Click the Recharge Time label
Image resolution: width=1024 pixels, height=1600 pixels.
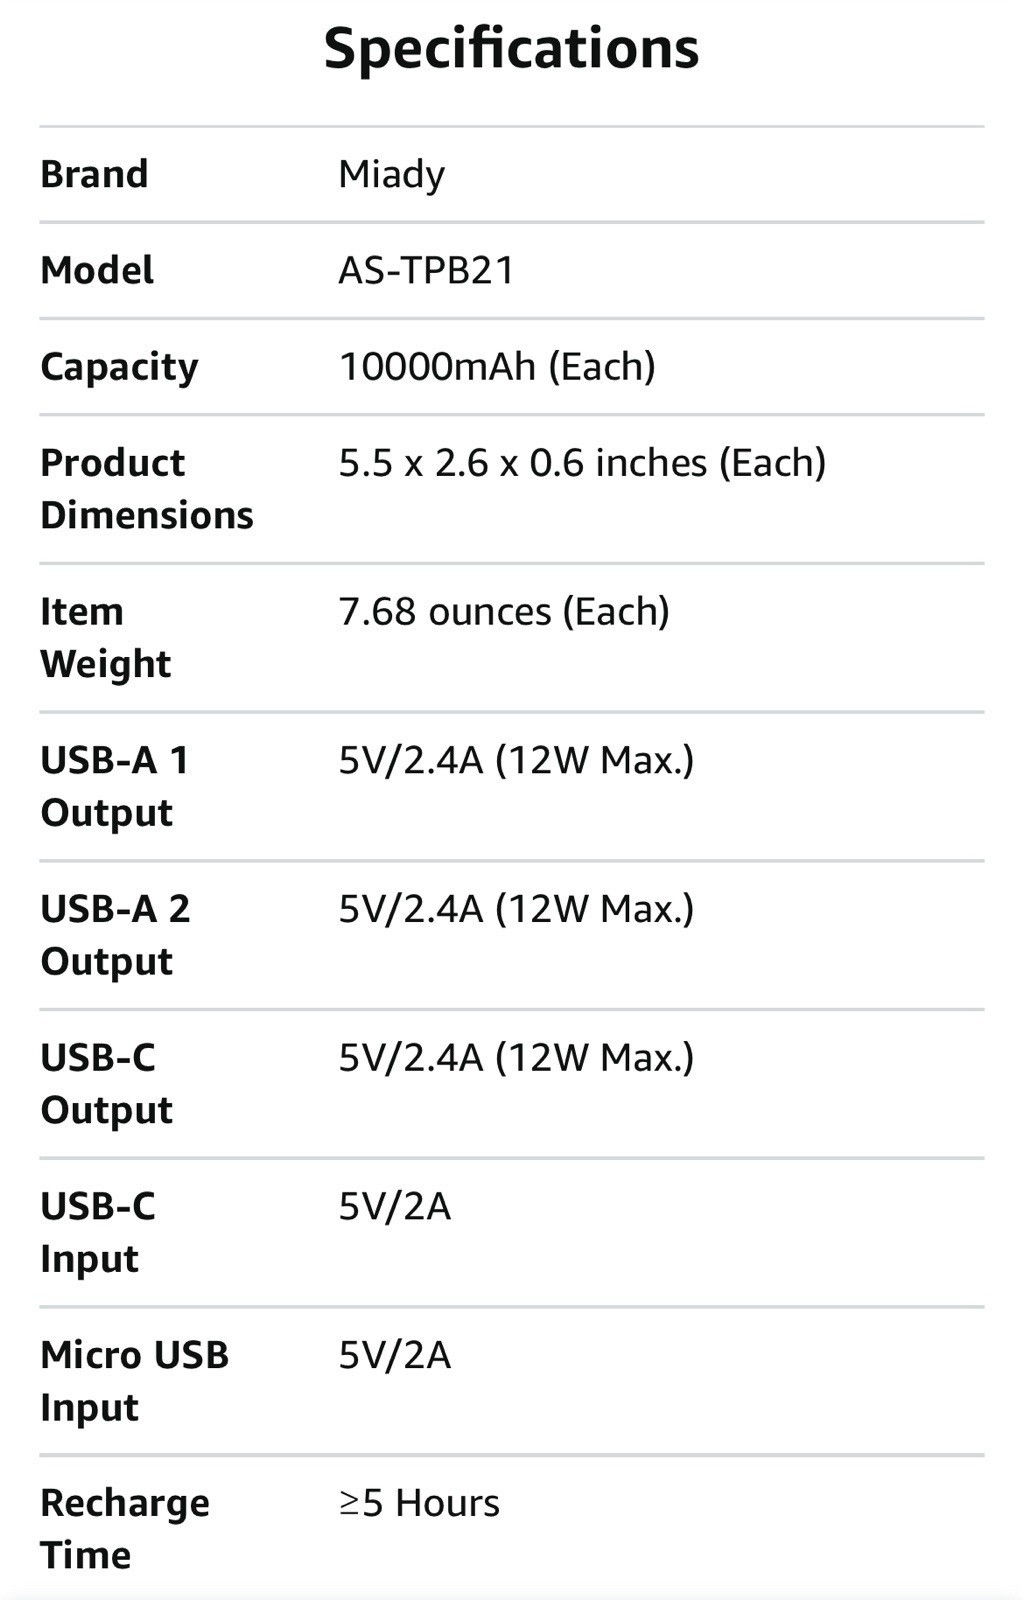[x=124, y=1529]
